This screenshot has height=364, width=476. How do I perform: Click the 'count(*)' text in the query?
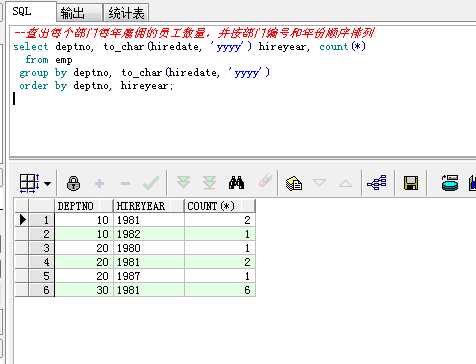click(x=342, y=47)
